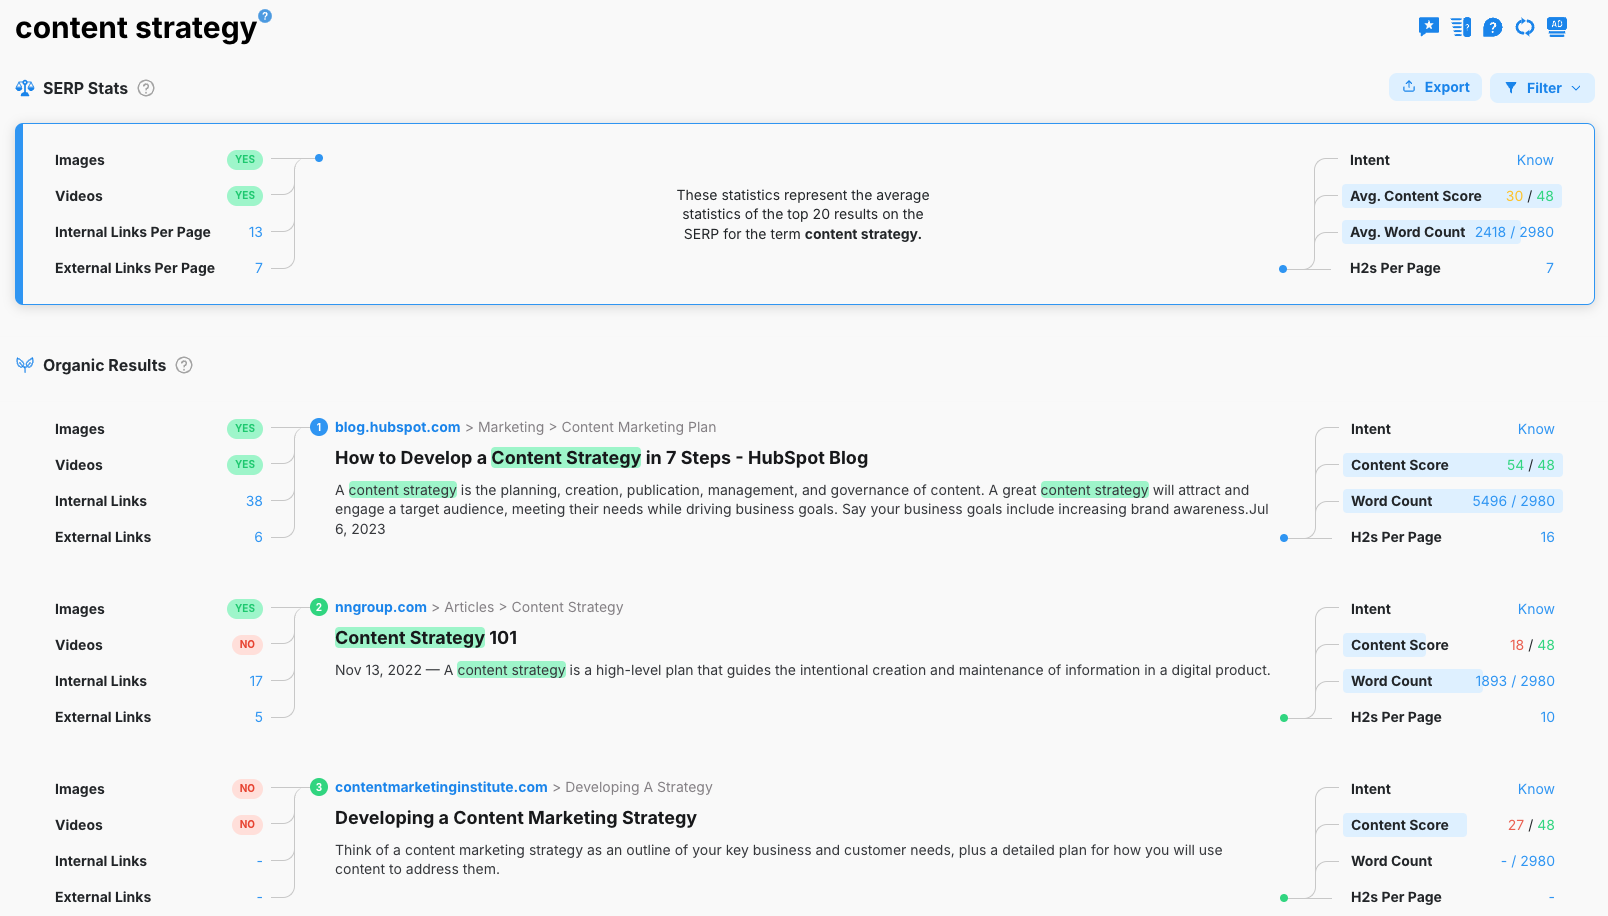The height and width of the screenshot is (916, 1608).
Task: Click the help icon beside Organic Results
Action: click(x=184, y=365)
